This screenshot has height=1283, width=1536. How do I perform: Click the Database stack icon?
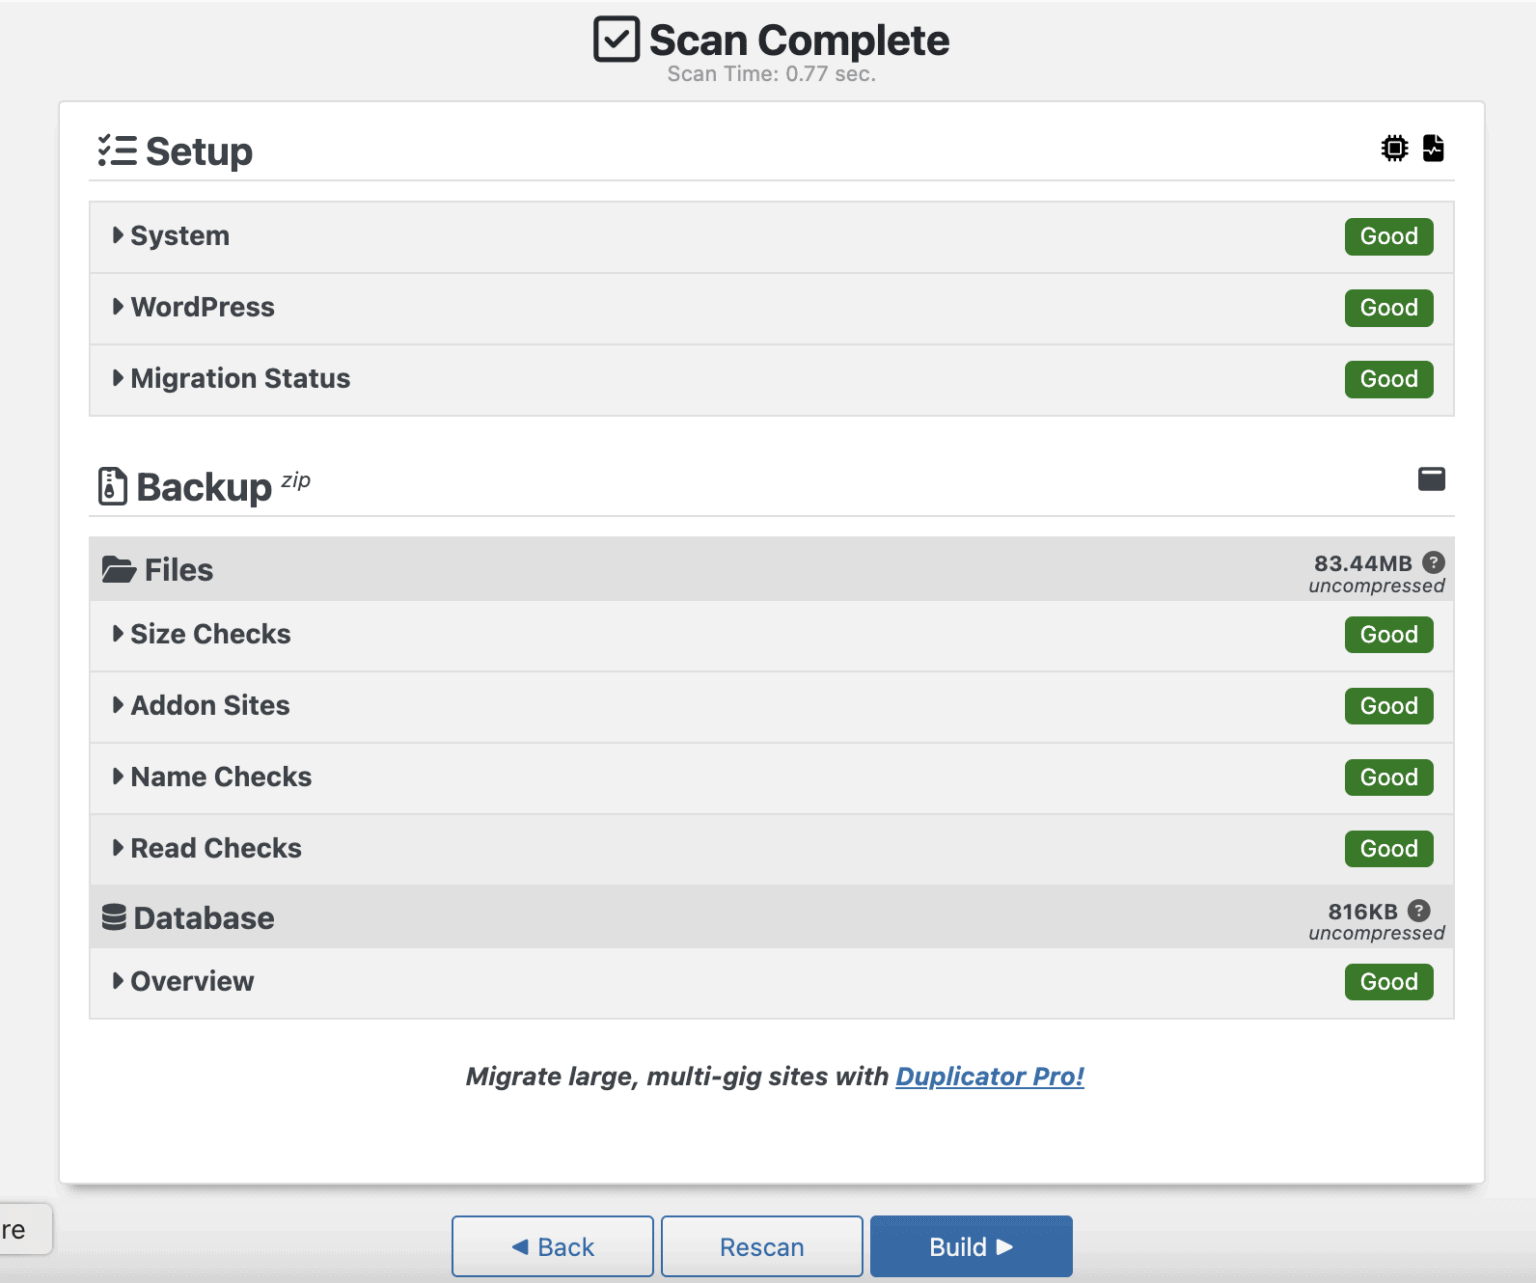[x=114, y=917]
